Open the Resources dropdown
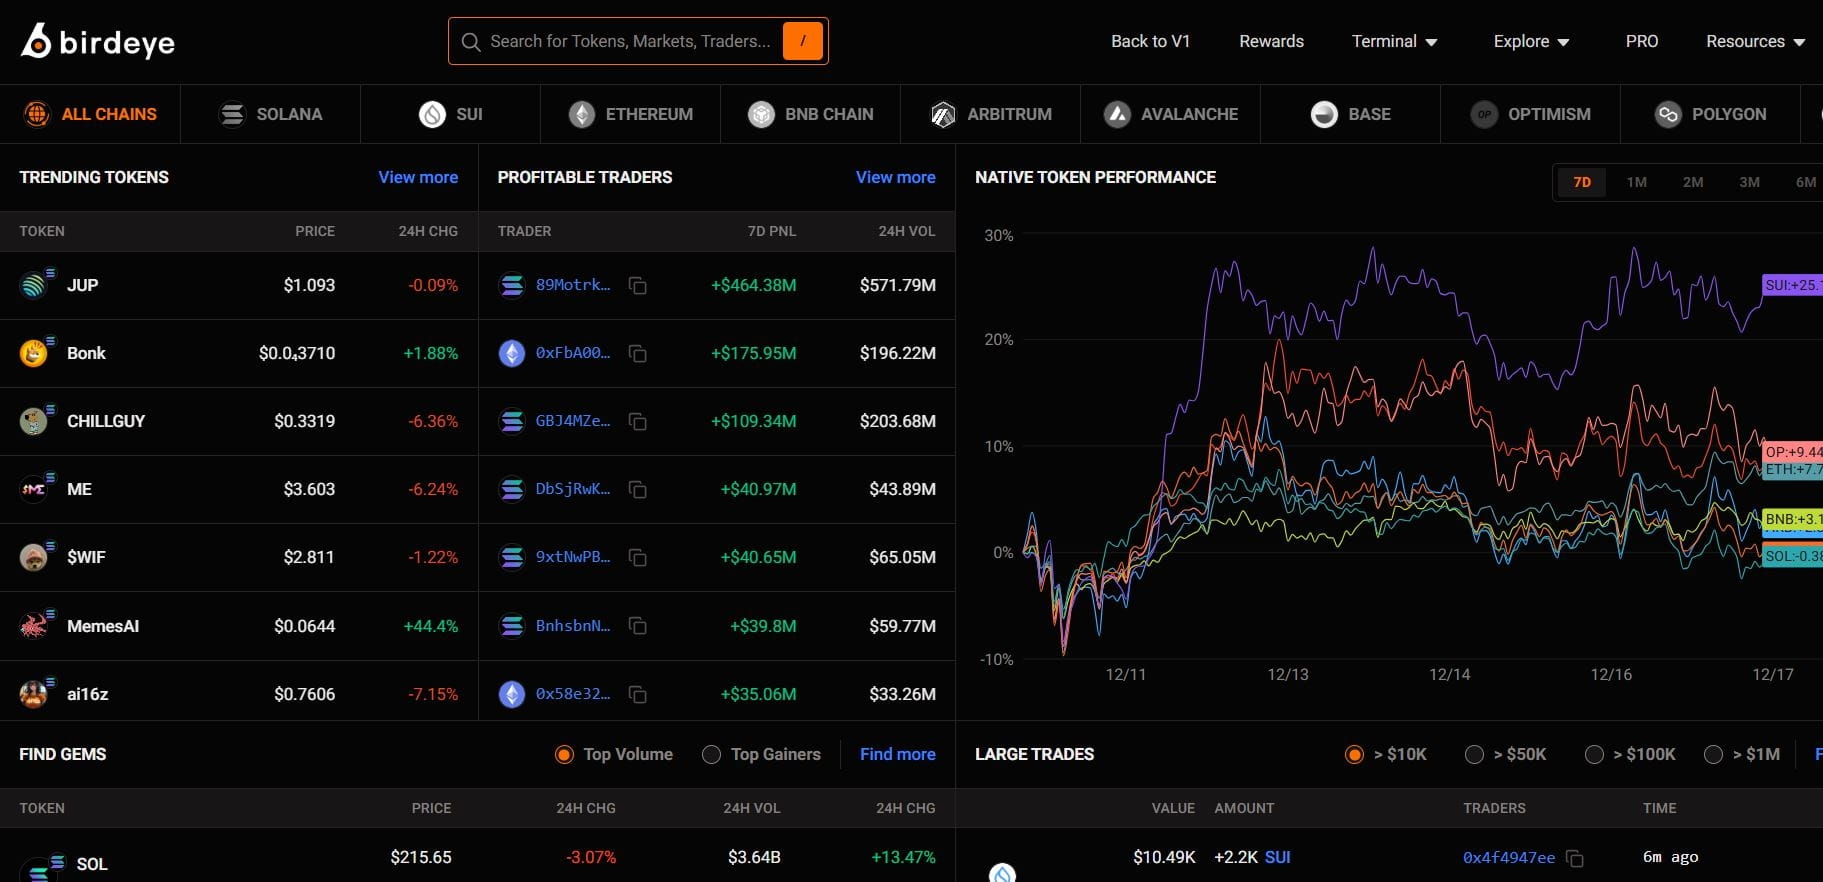 [x=1755, y=41]
